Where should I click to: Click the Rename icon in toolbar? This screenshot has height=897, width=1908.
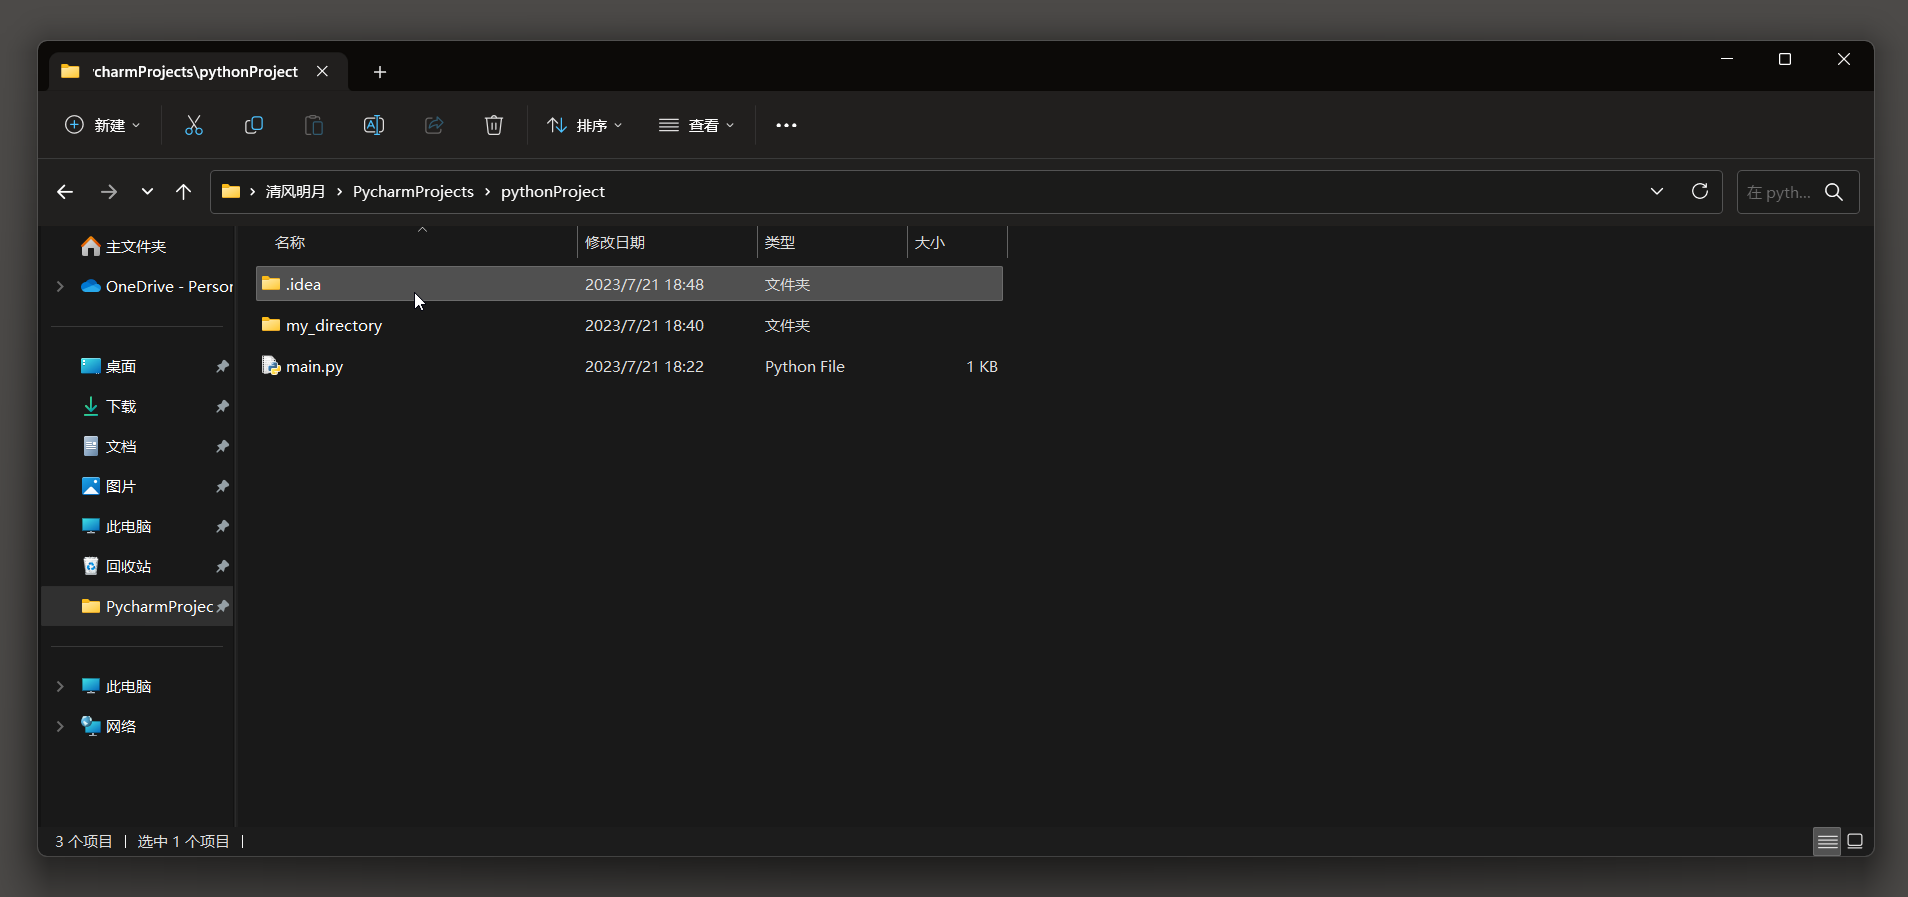click(x=374, y=125)
